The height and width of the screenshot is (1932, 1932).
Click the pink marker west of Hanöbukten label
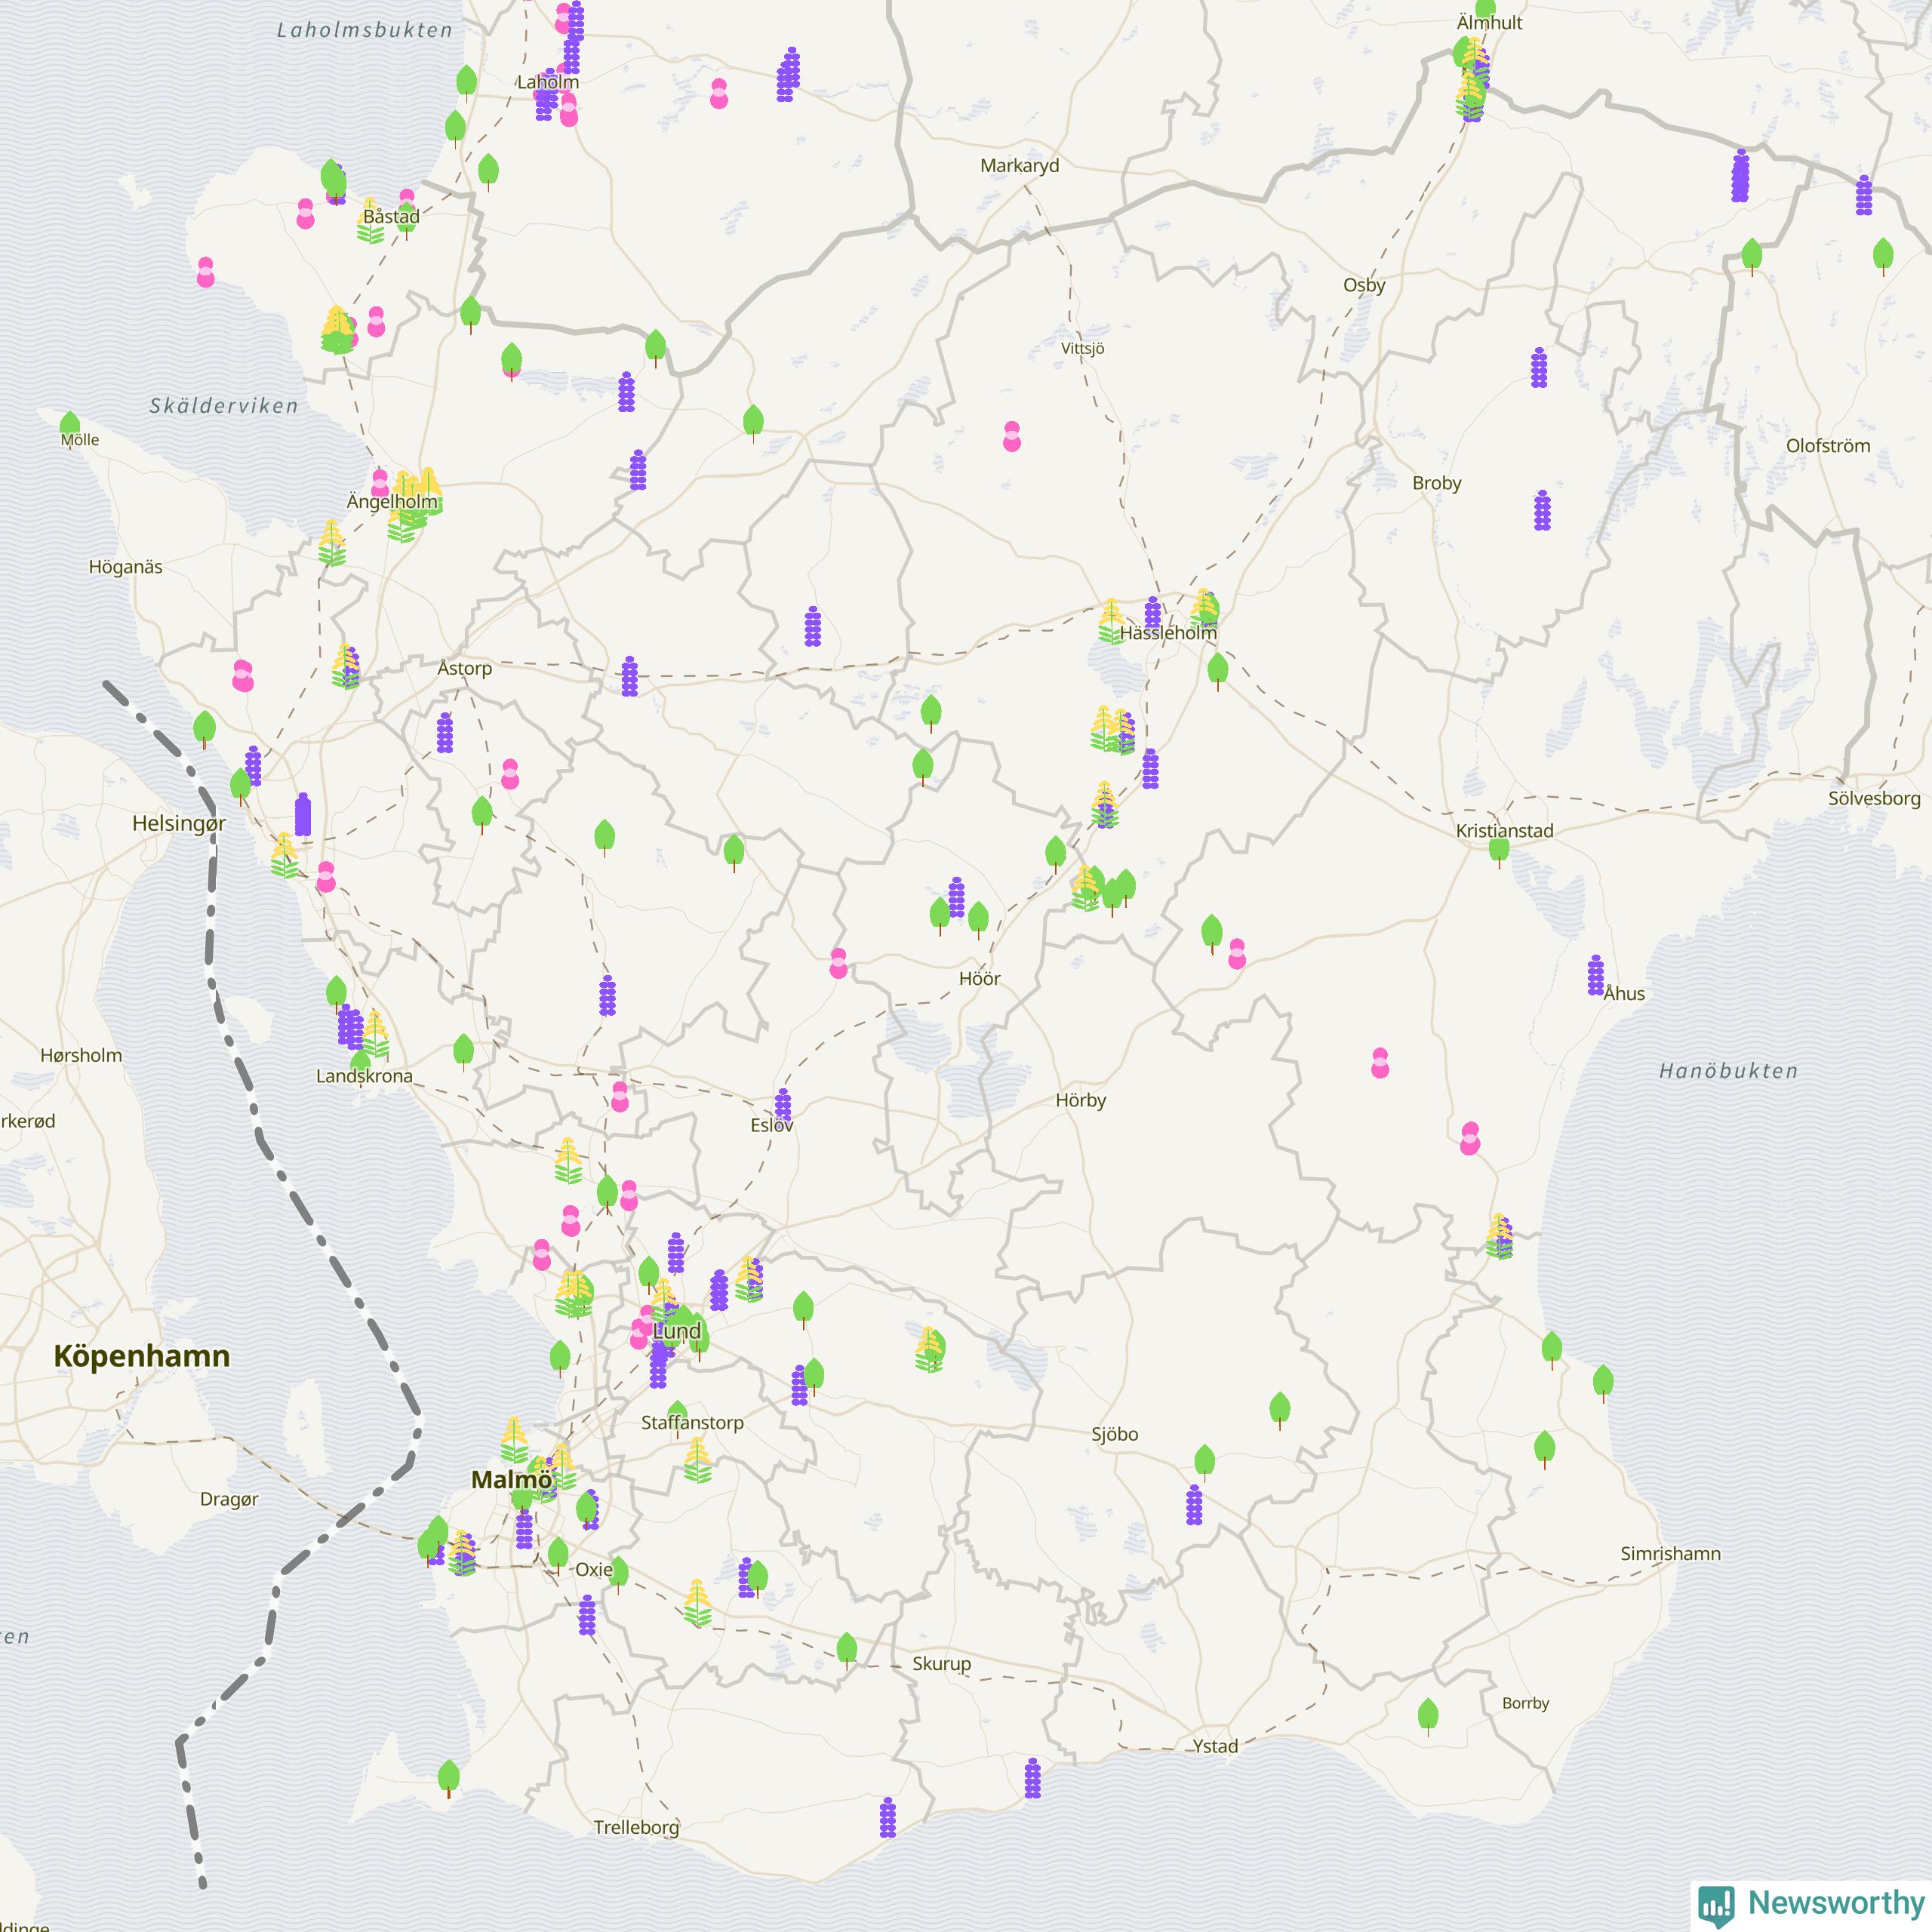[x=1380, y=1063]
